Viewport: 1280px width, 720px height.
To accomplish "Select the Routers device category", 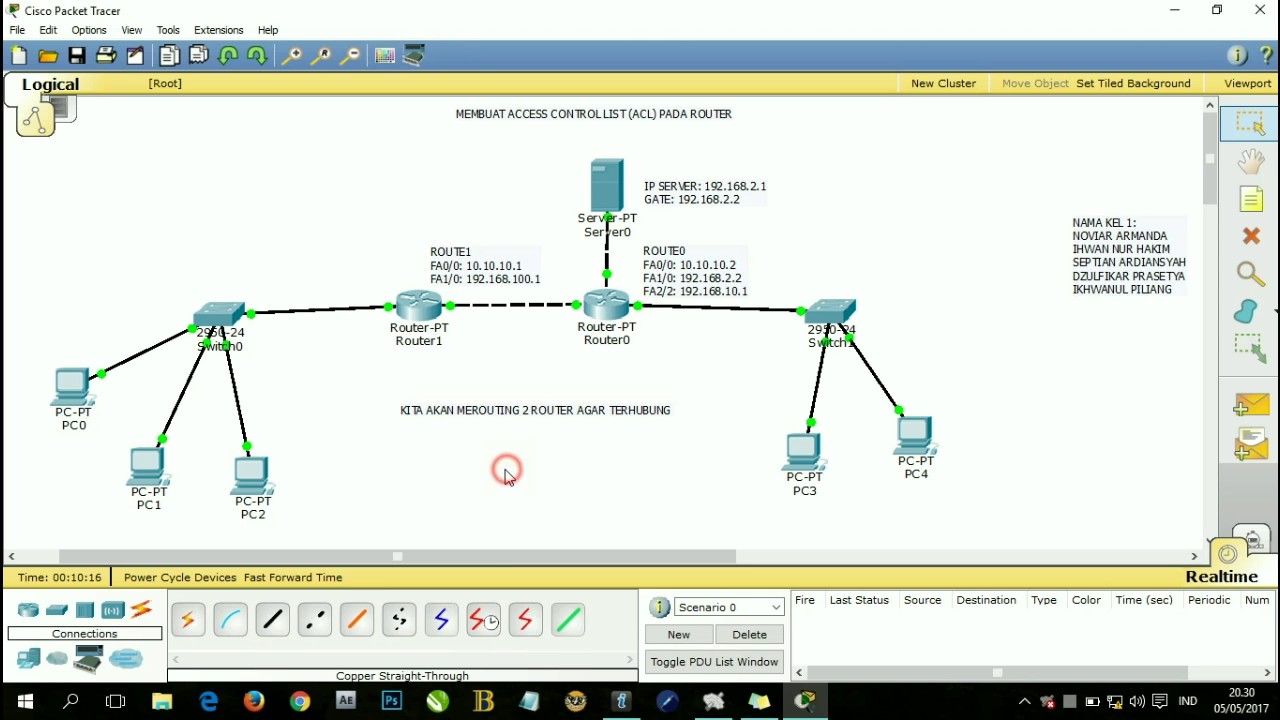I will pyautogui.click(x=28, y=610).
